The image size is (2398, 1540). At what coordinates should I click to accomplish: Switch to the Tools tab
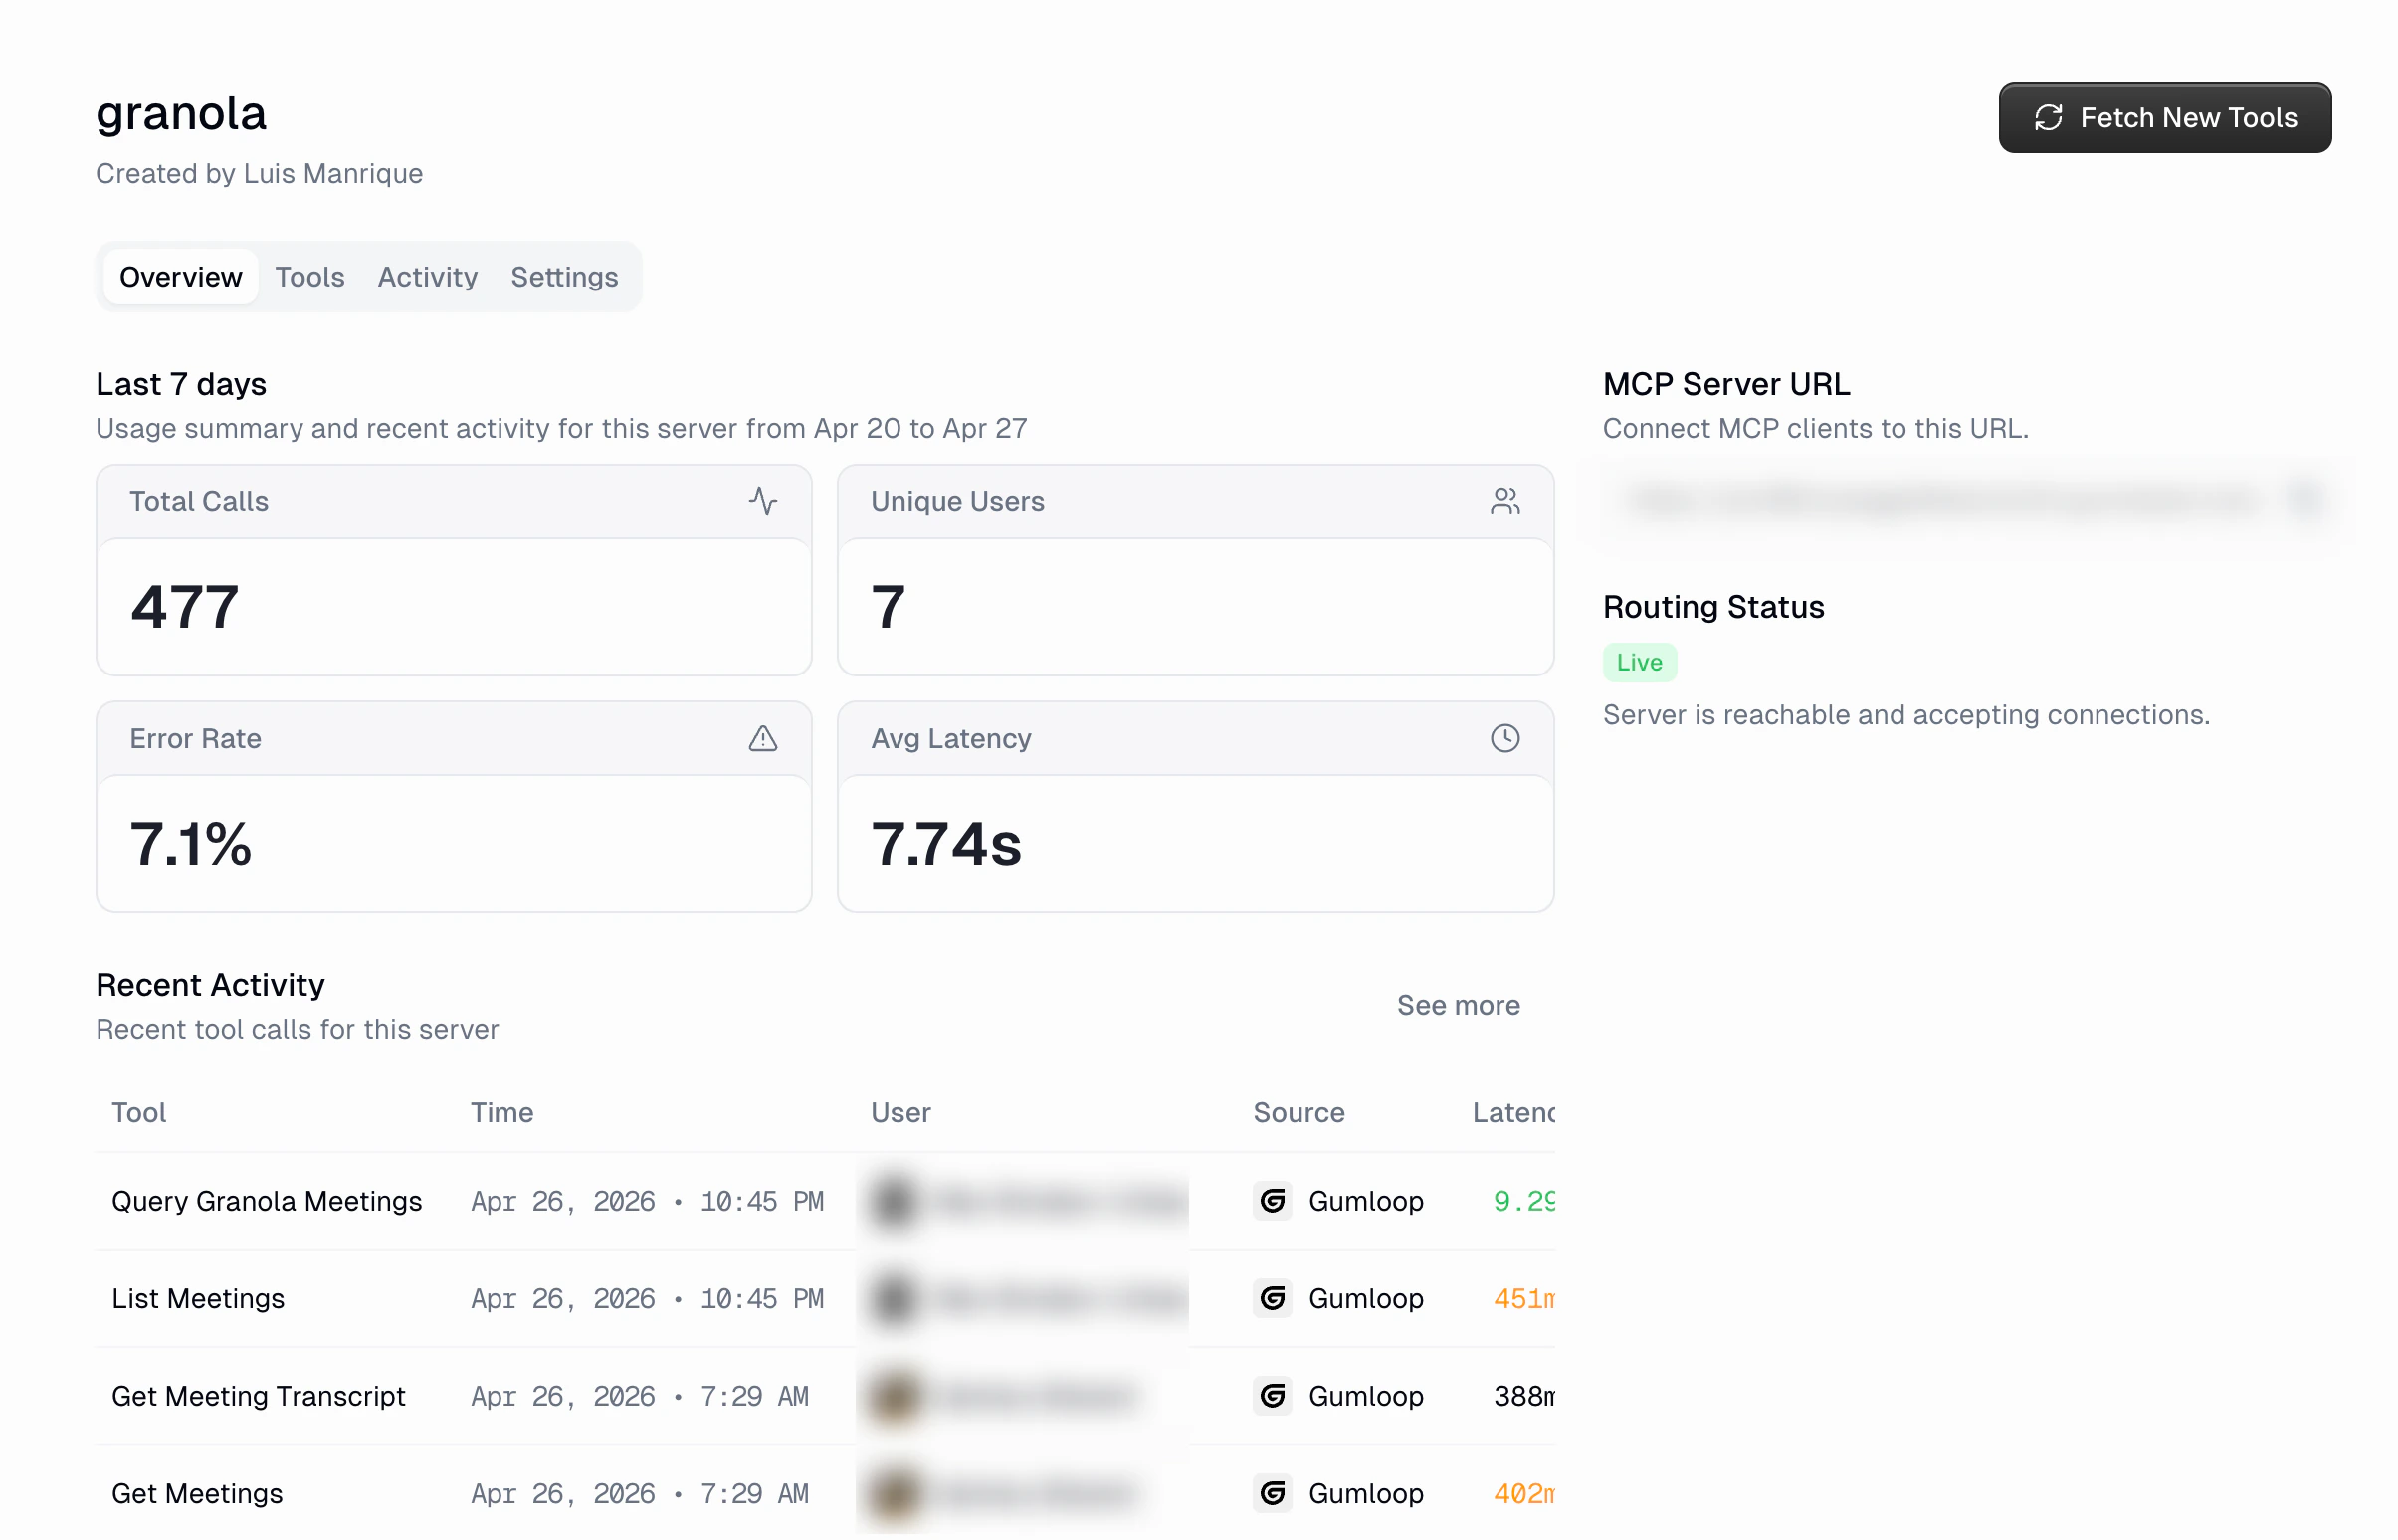[x=310, y=277]
